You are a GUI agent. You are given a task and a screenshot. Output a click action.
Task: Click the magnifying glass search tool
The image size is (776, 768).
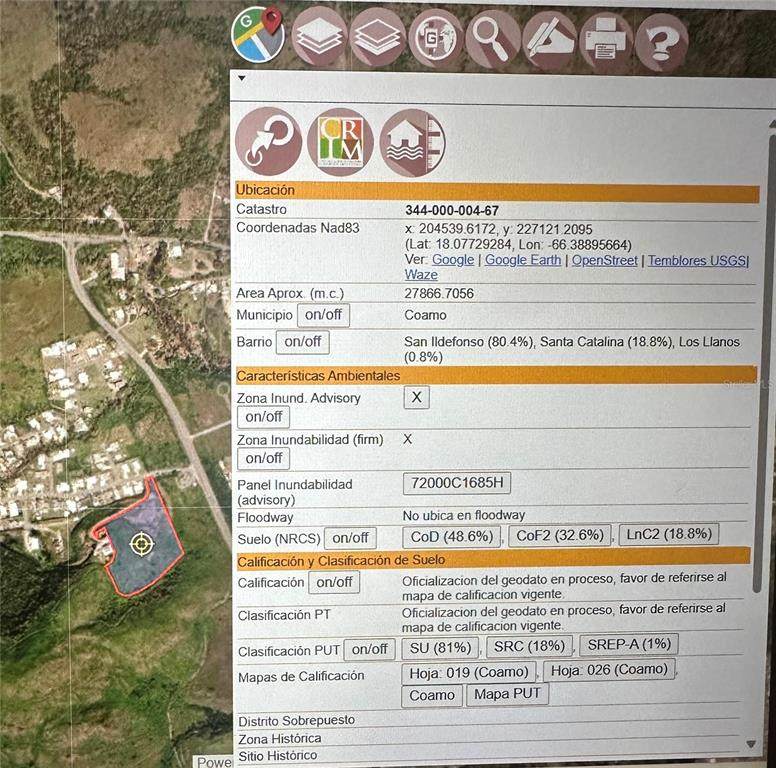(493, 39)
